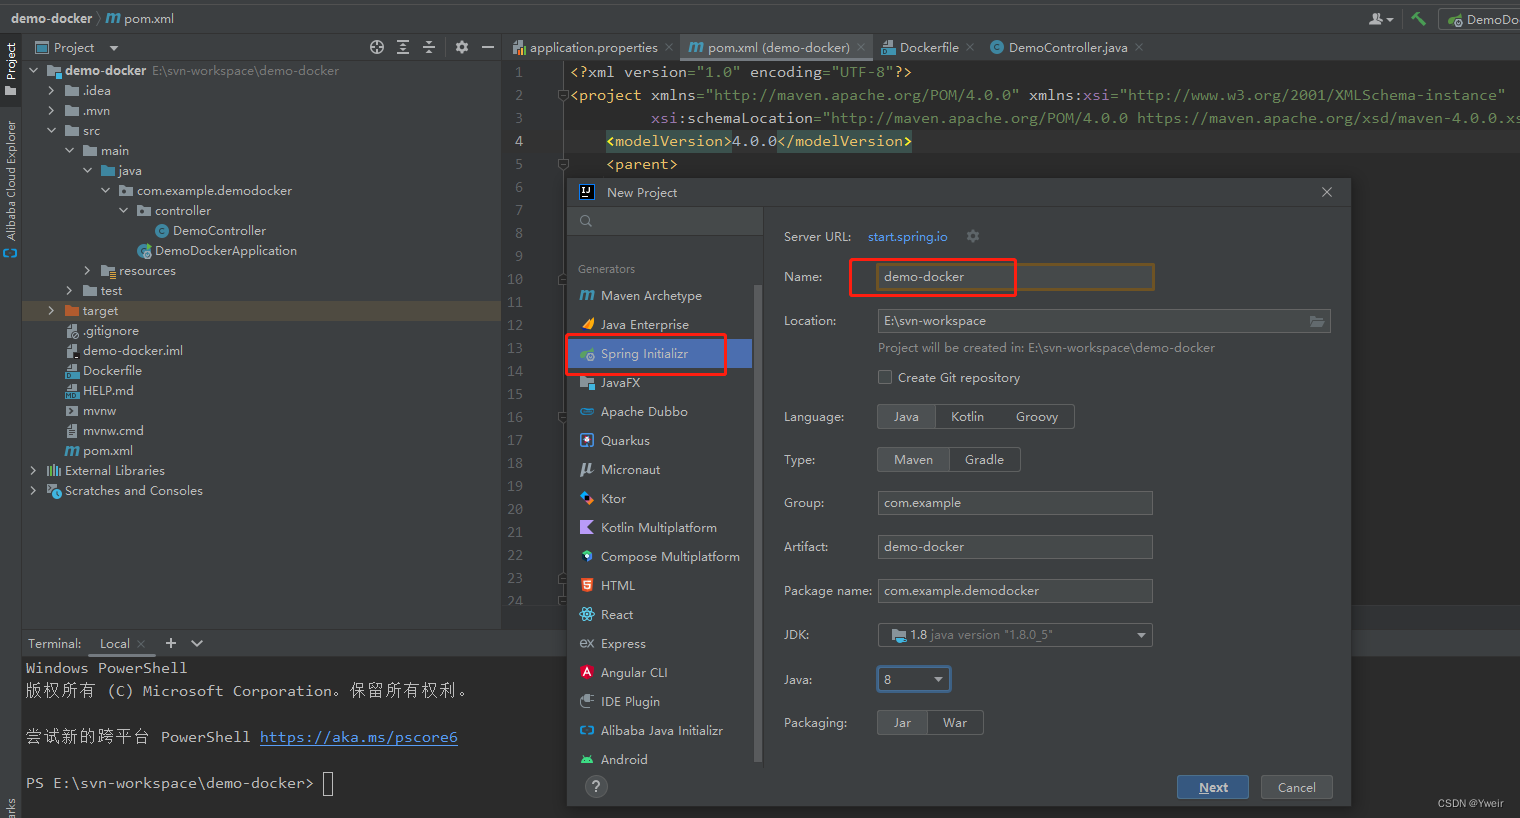Expand the target folder
1520x818 pixels.
click(52, 311)
